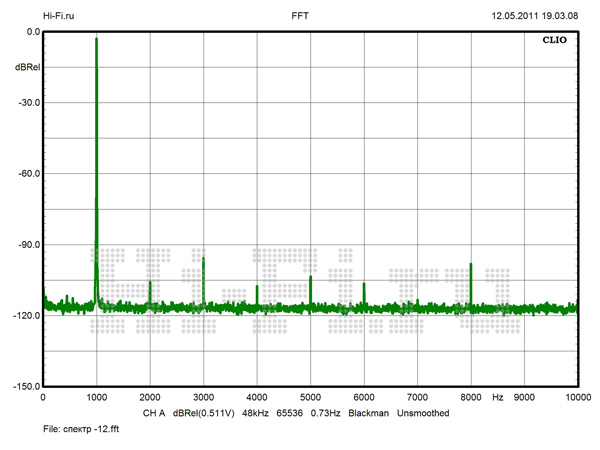This screenshot has height=450, width=600.
Task: Click the Hz unit label on x-axis
Action: click(497, 398)
